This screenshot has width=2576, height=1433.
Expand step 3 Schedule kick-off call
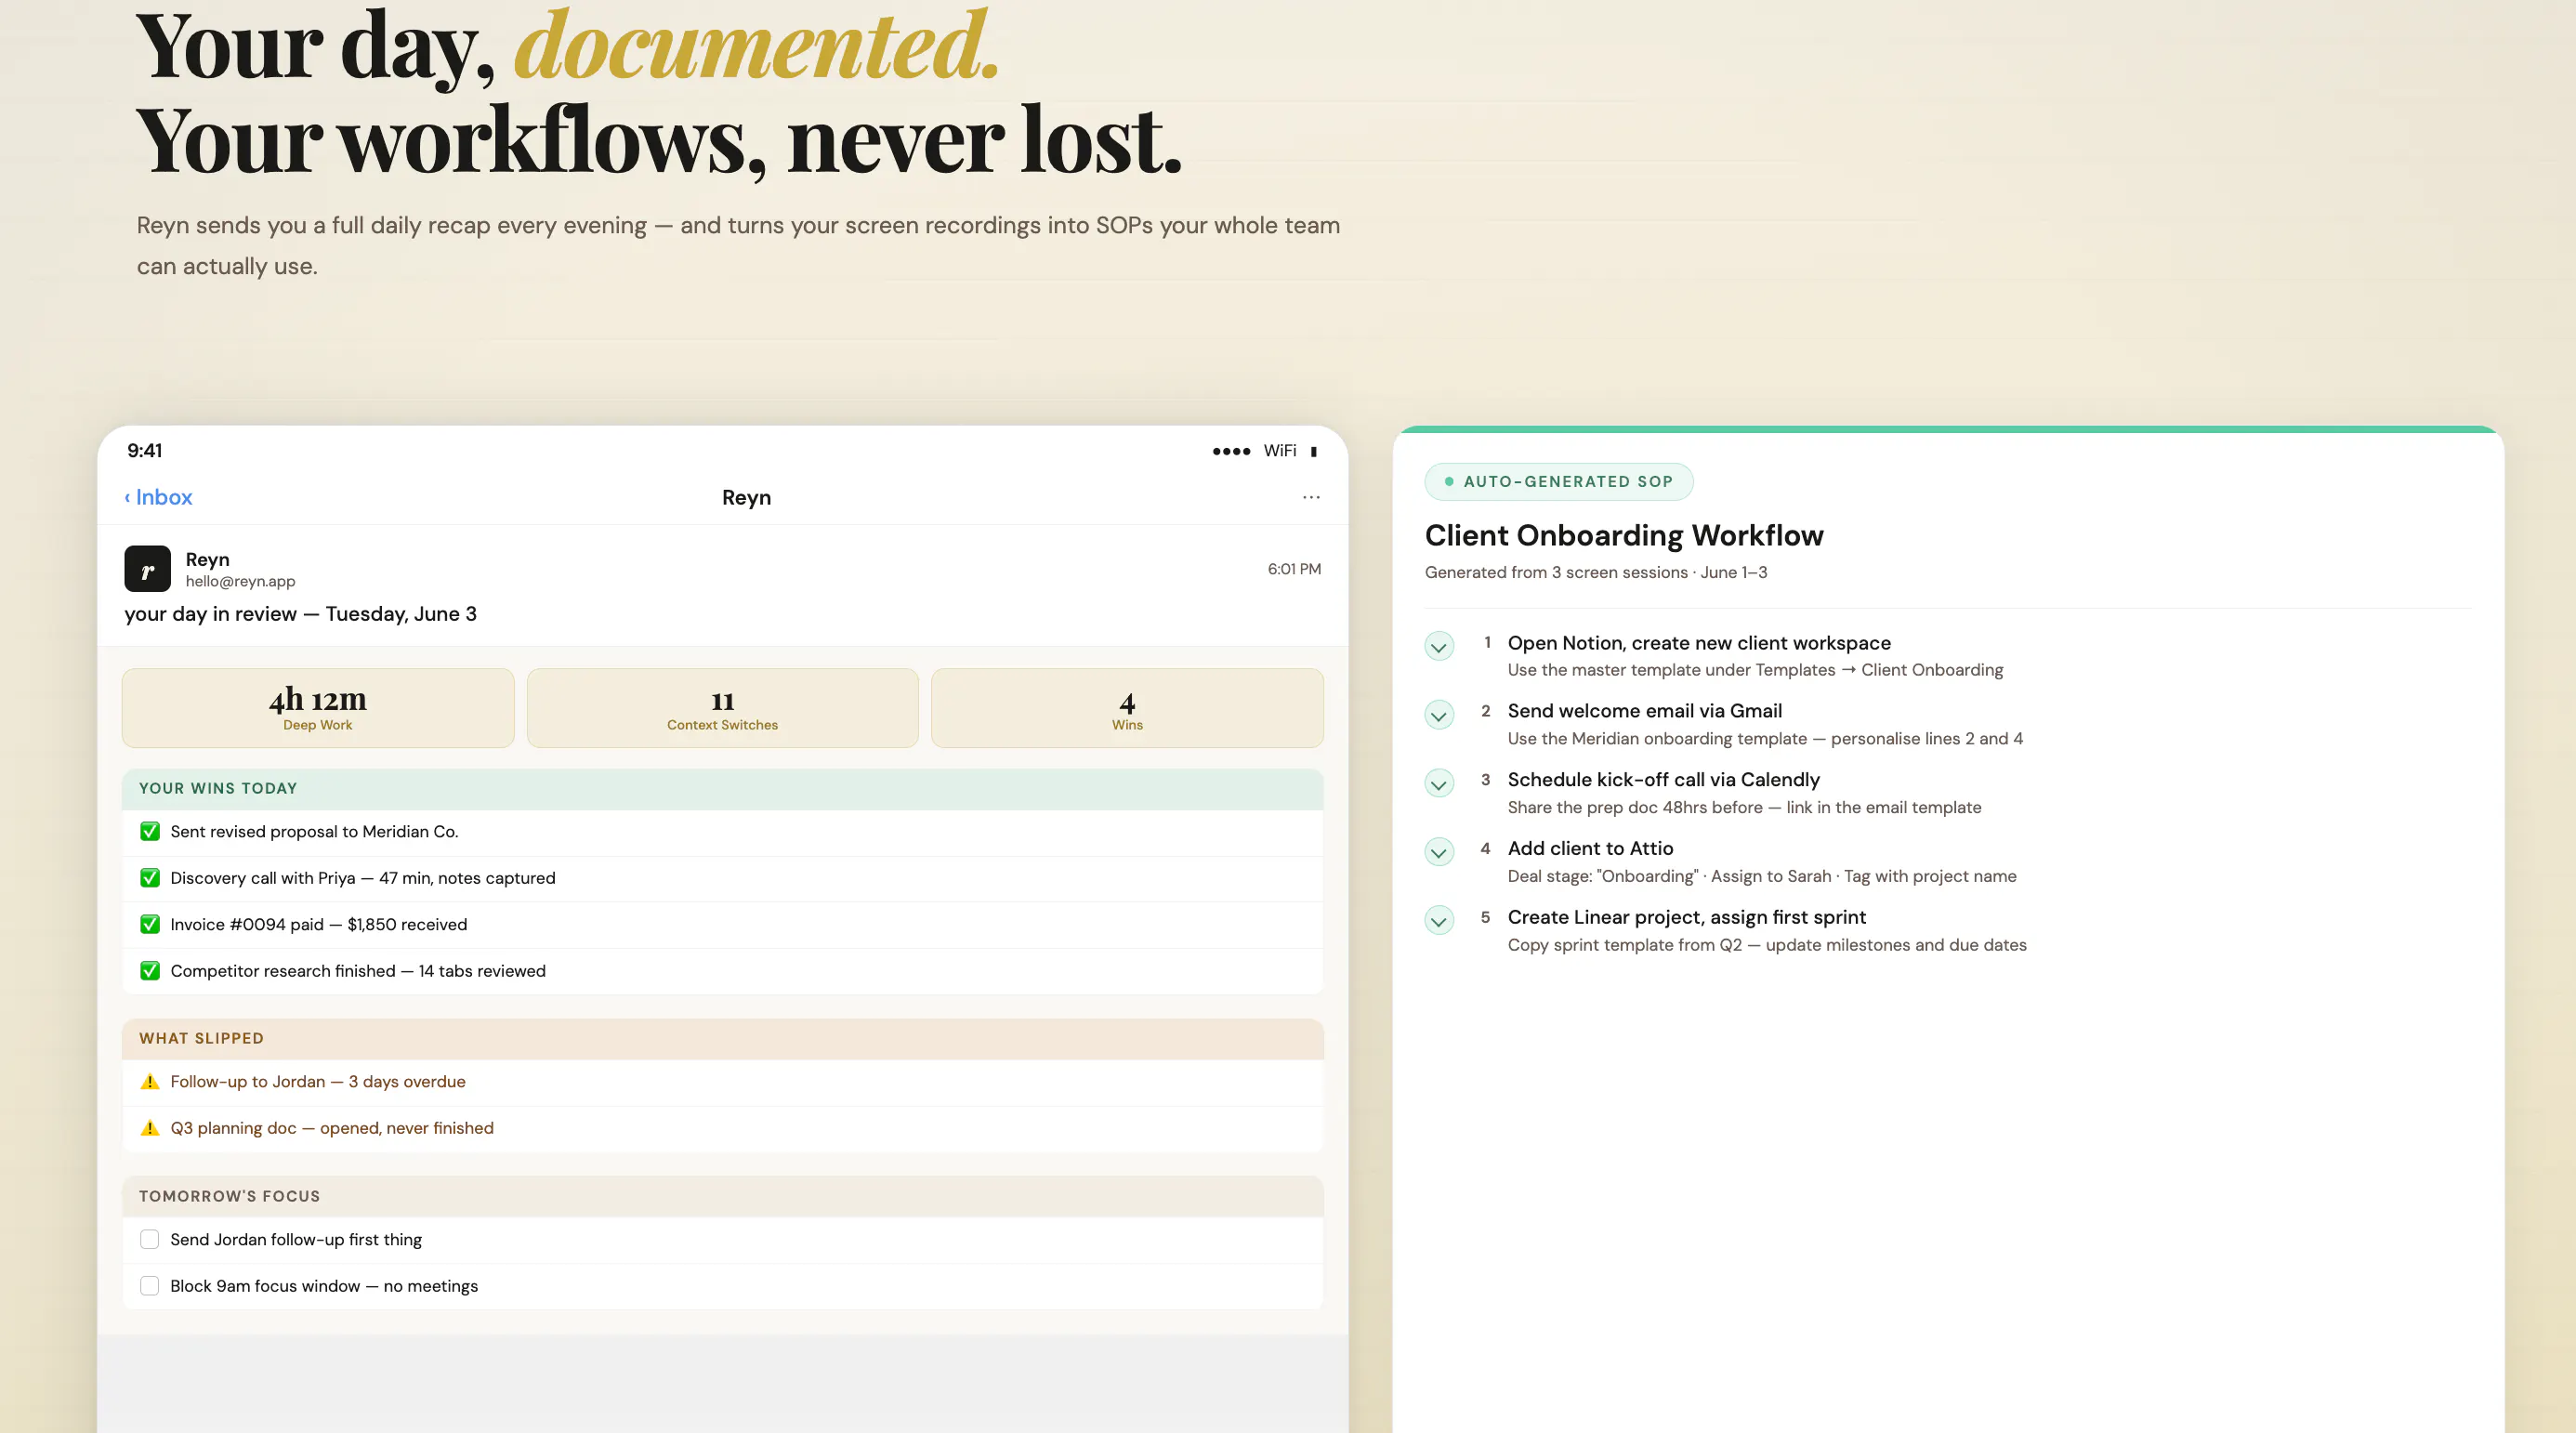(1439, 783)
